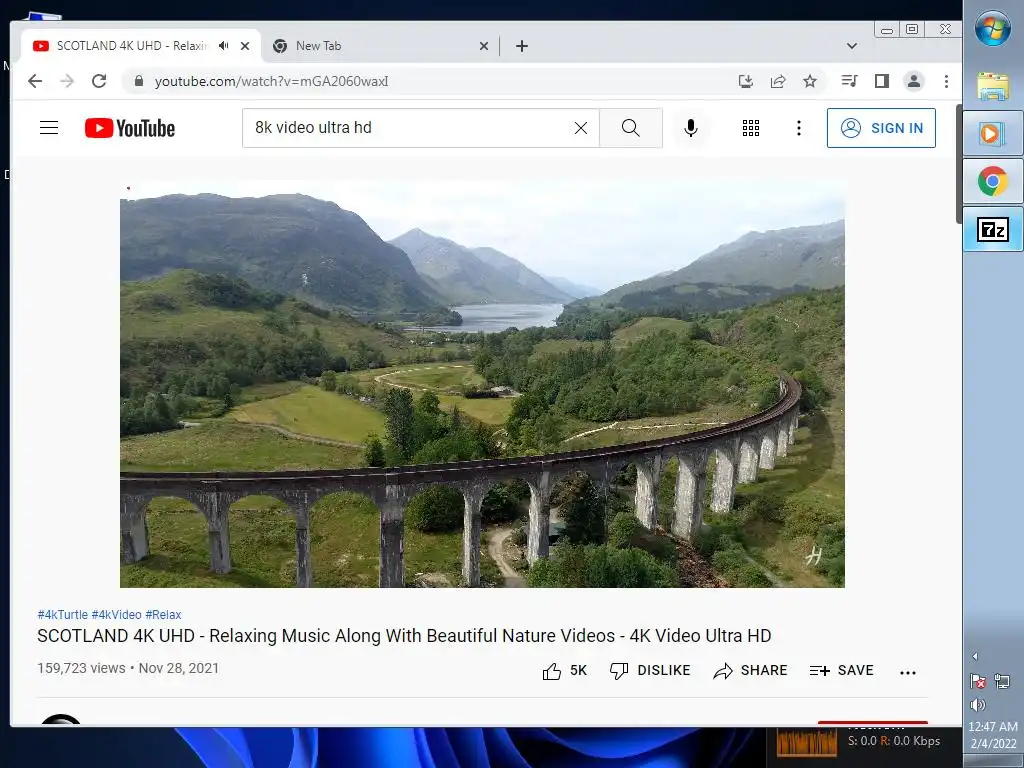Open a new browser tab
The height and width of the screenshot is (768, 1024).
coord(522,46)
